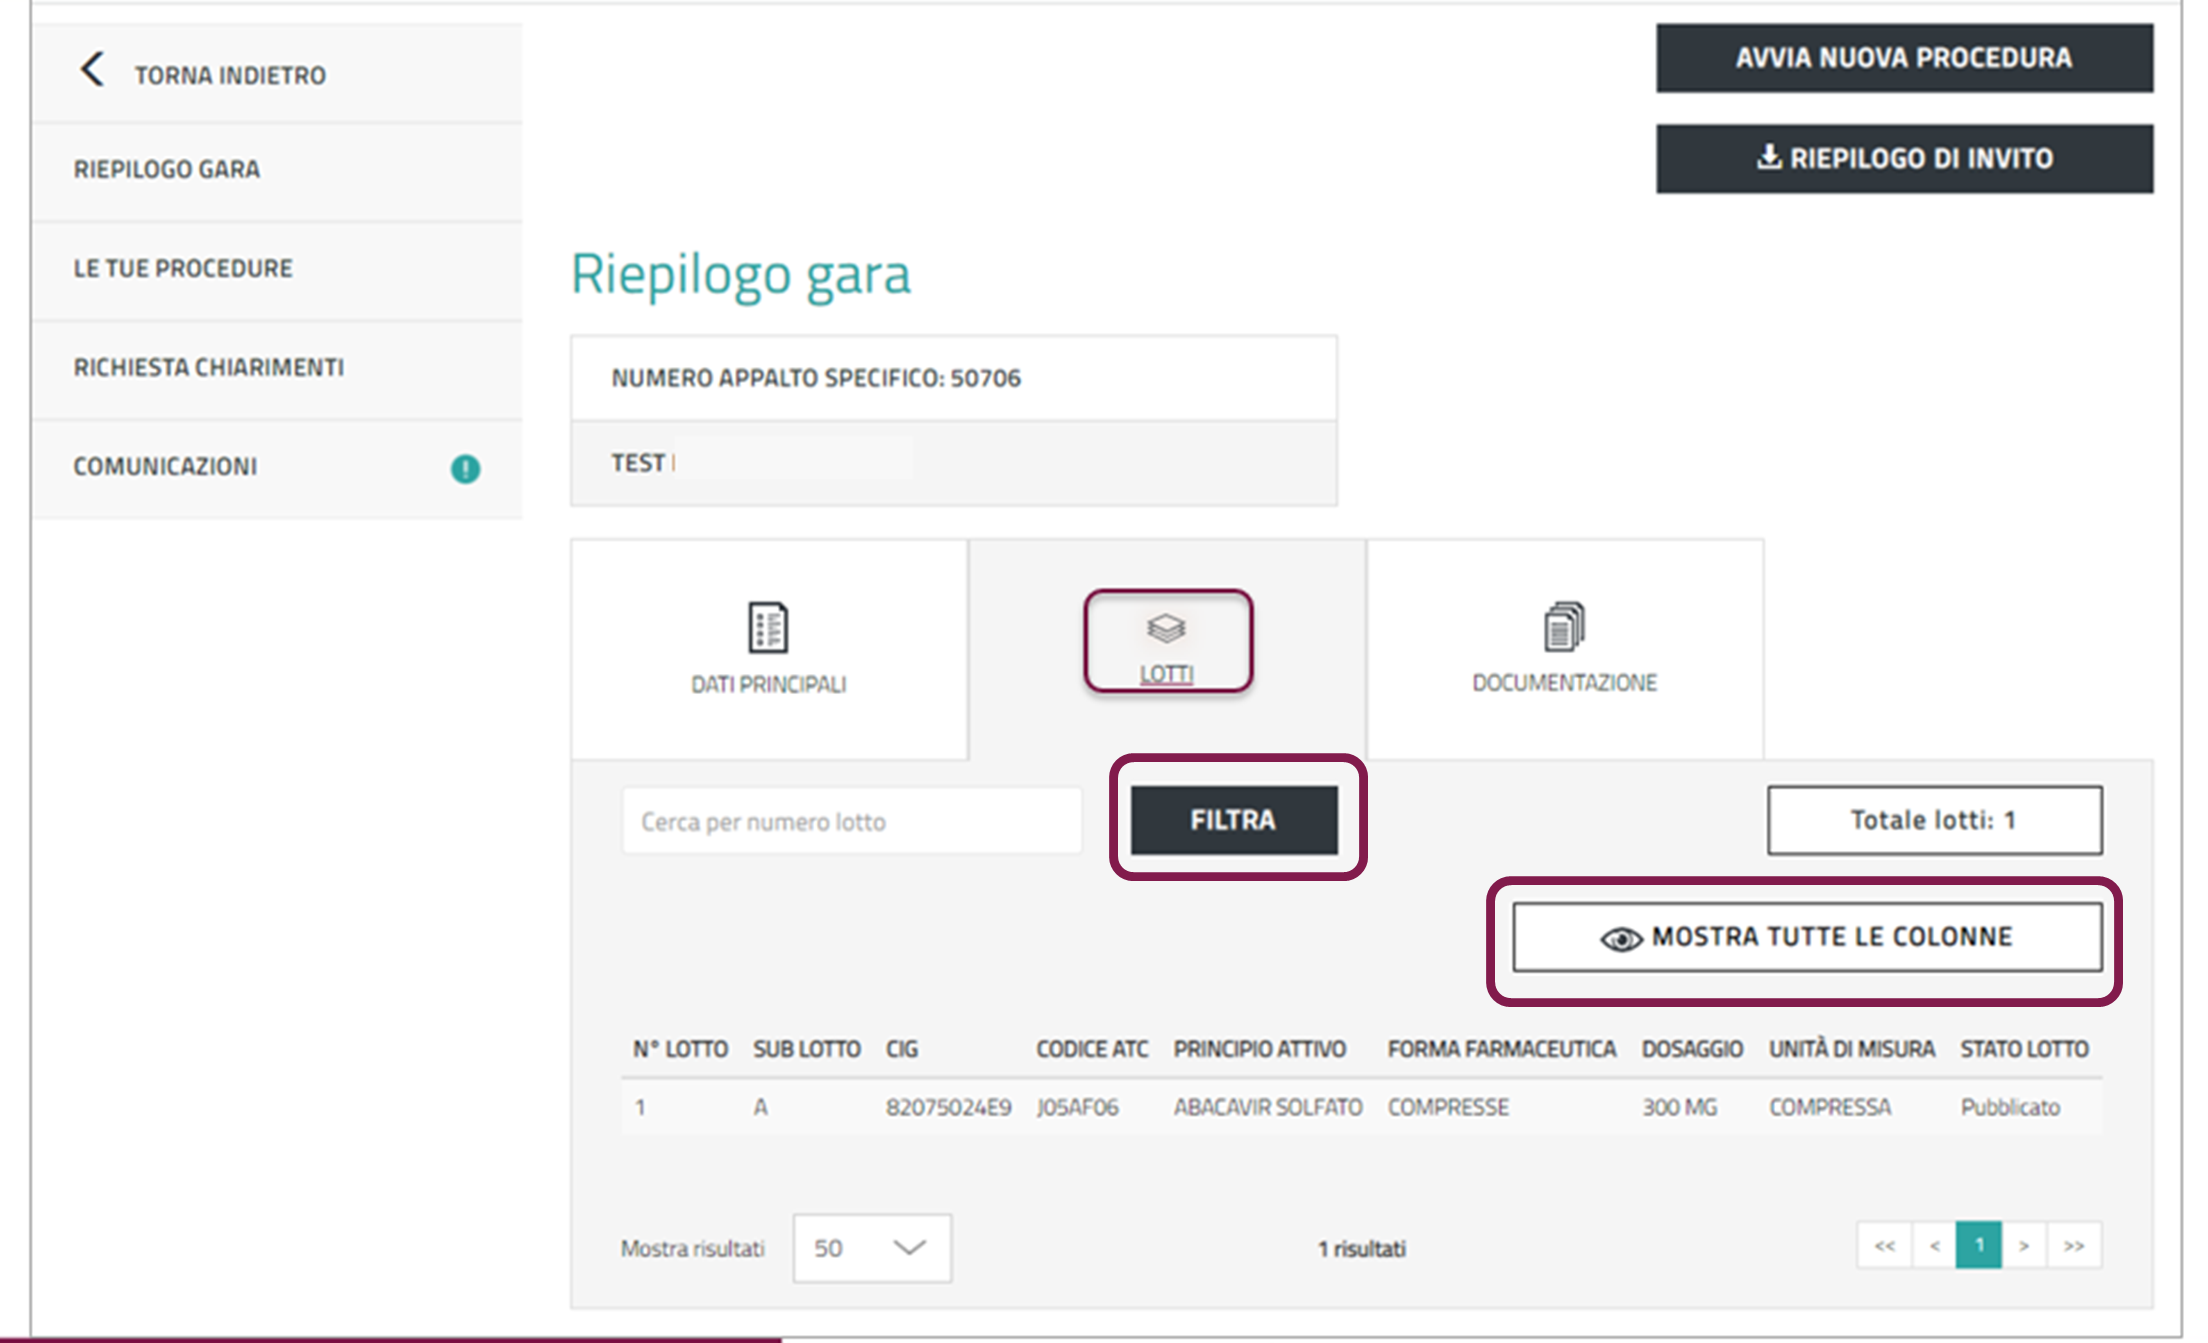Go to the first page with << icon
The height and width of the screenshot is (1343, 2208).
coord(1884,1246)
